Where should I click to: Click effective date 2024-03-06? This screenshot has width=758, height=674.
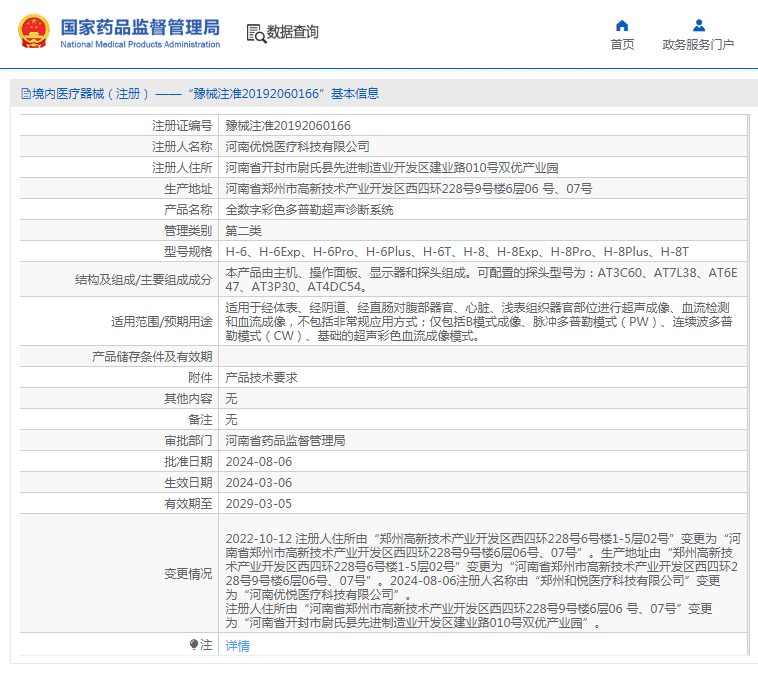(259, 483)
